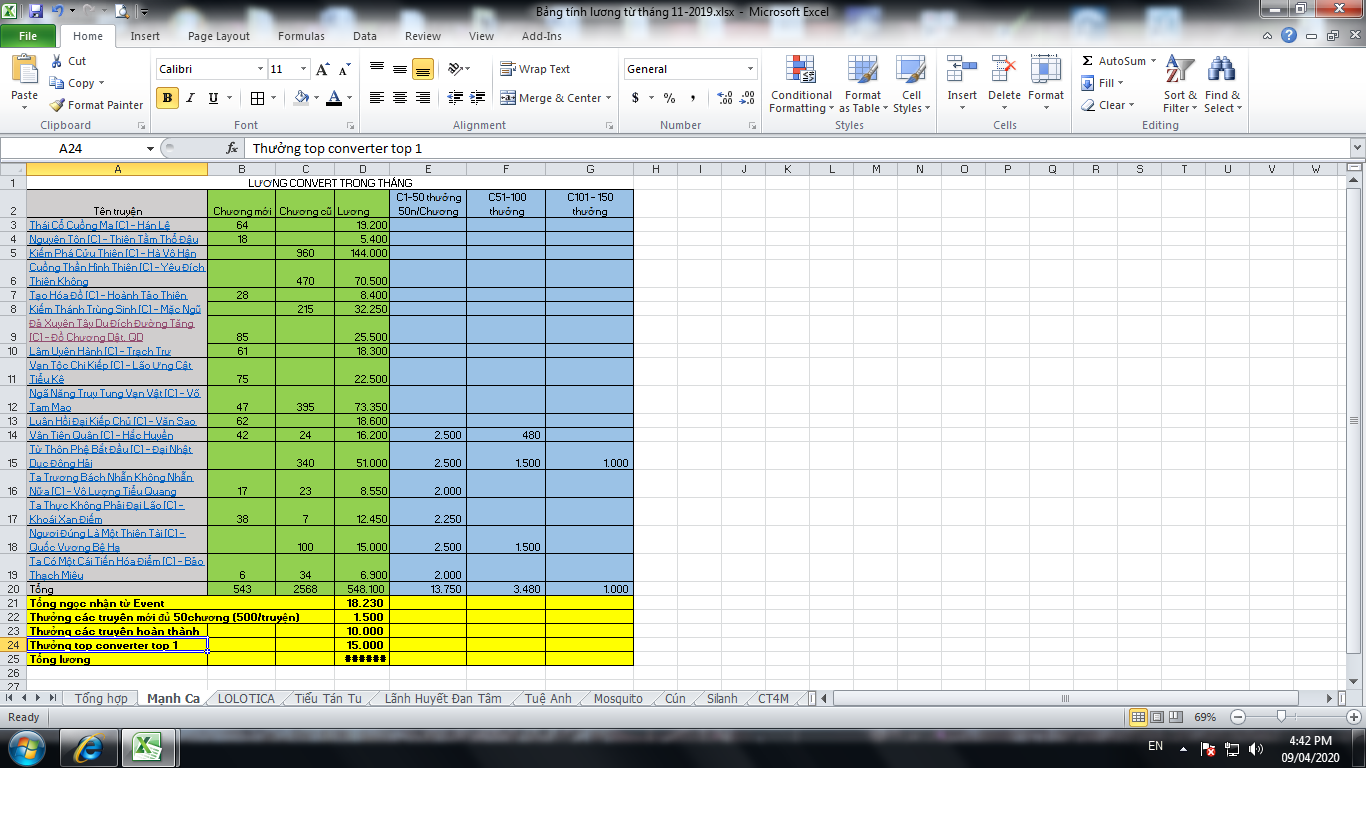Switch to the LOLOTICA sheet tab
The height and width of the screenshot is (828, 1366).
[x=246, y=698]
